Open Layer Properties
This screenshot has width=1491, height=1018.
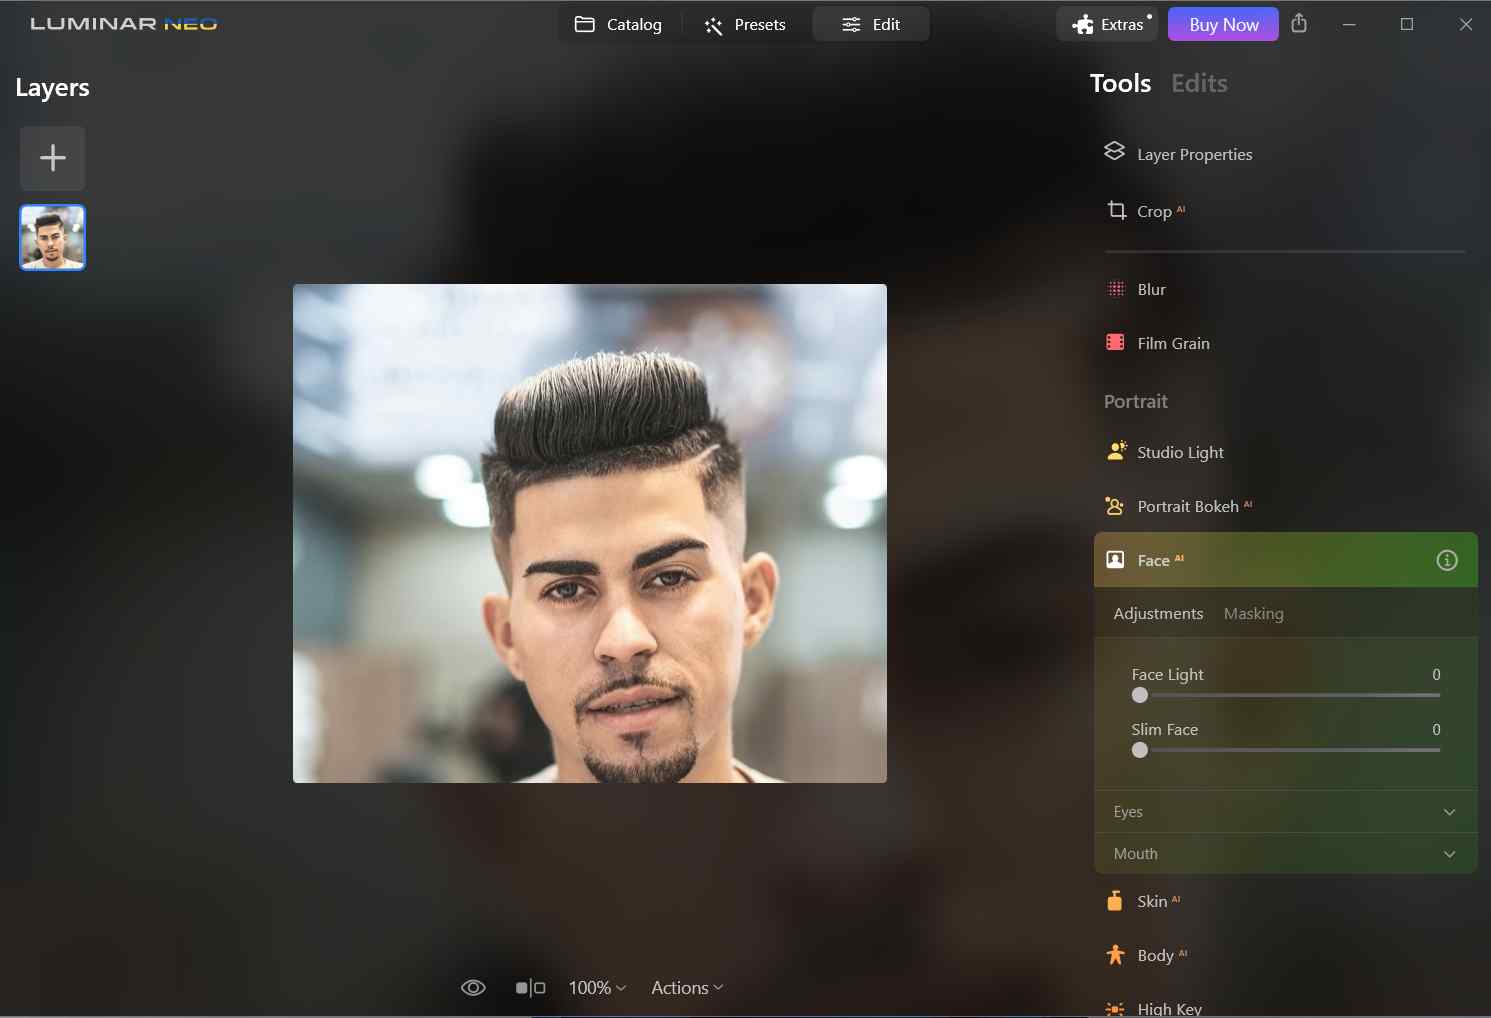click(1194, 154)
